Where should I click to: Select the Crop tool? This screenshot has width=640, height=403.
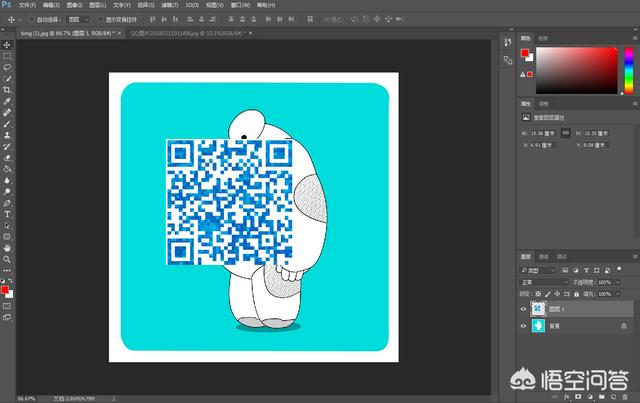pyautogui.click(x=7, y=90)
